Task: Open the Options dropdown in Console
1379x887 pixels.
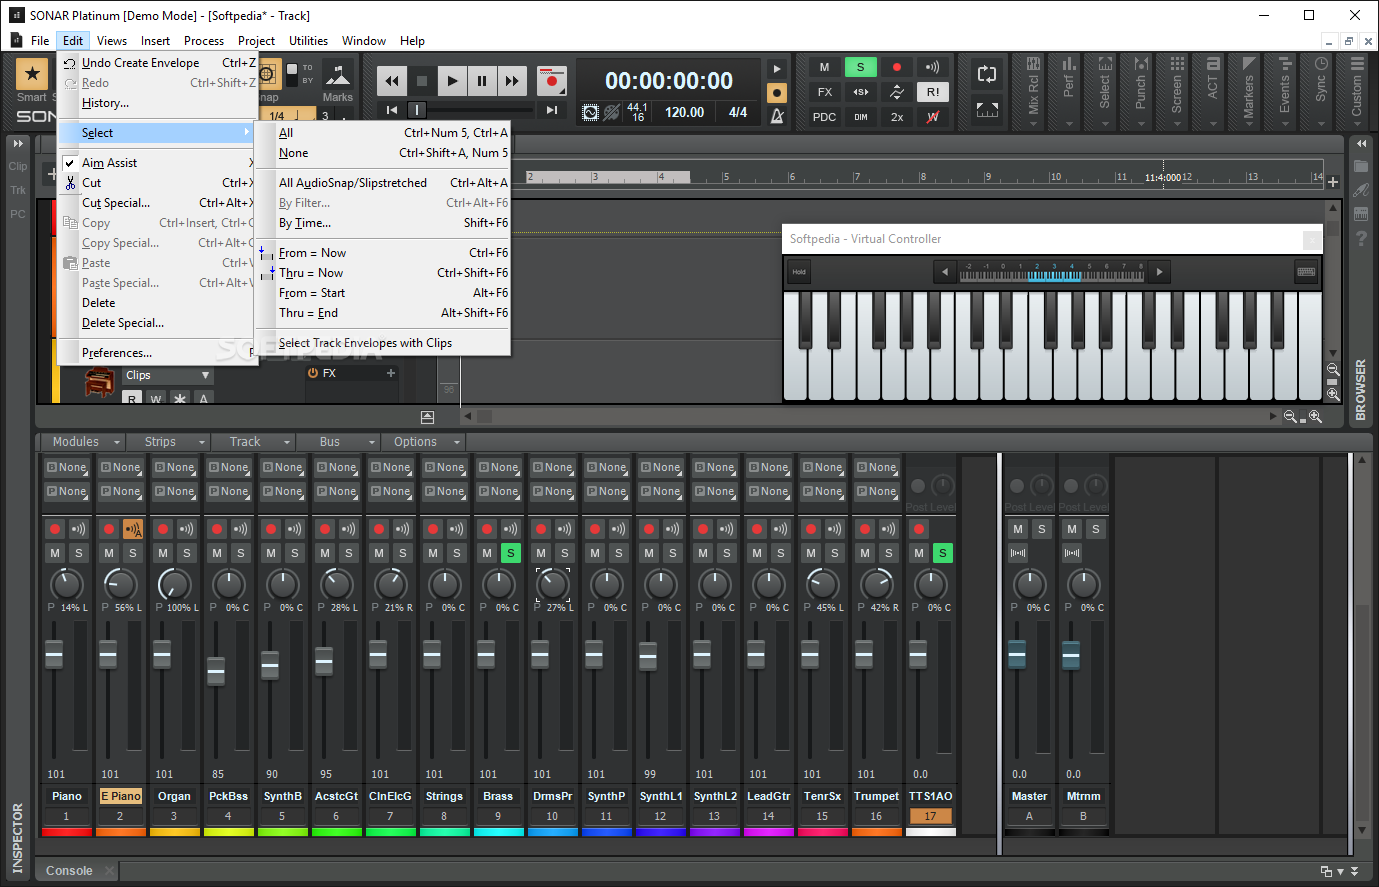Action: [x=423, y=442]
